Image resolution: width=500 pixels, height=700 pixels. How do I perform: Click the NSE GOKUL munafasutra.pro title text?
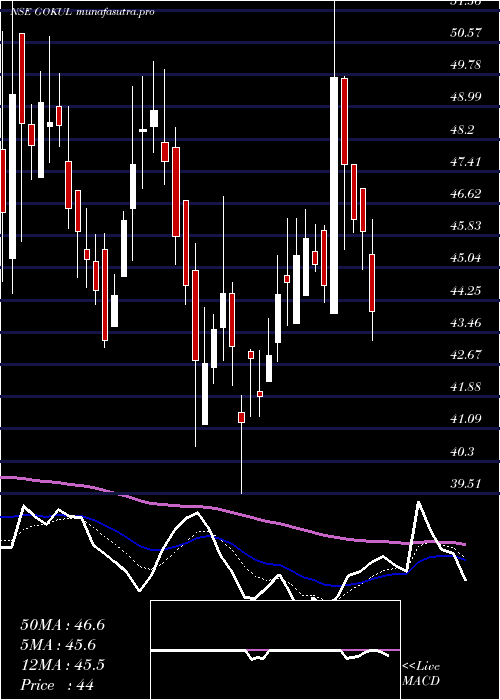tap(82, 12)
